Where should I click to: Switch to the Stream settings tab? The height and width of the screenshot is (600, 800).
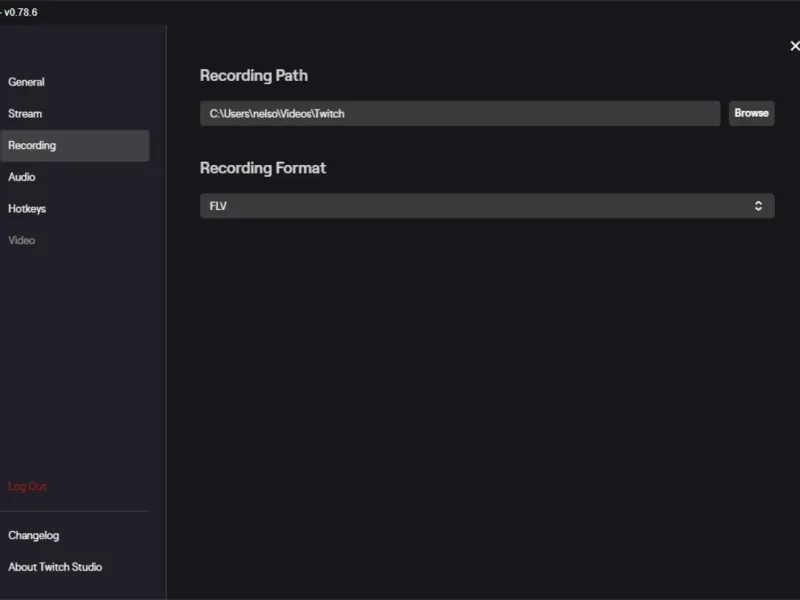(26, 114)
